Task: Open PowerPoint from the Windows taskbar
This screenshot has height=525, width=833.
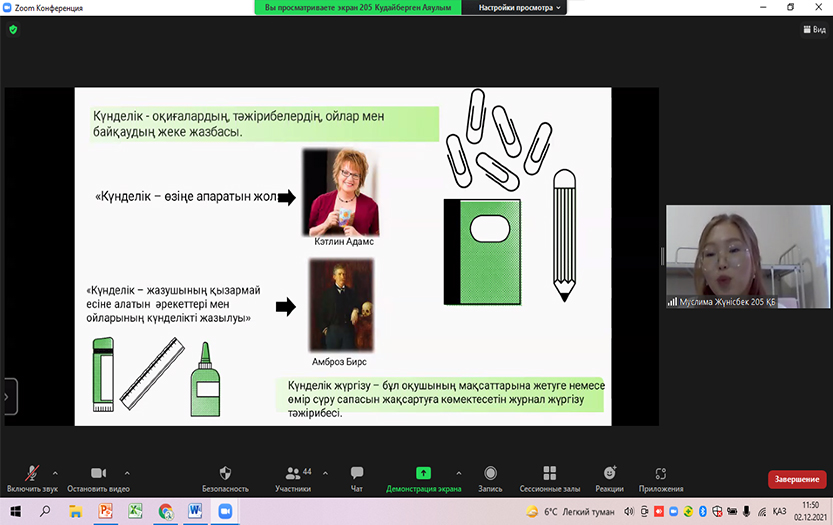Action: click(105, 511)
